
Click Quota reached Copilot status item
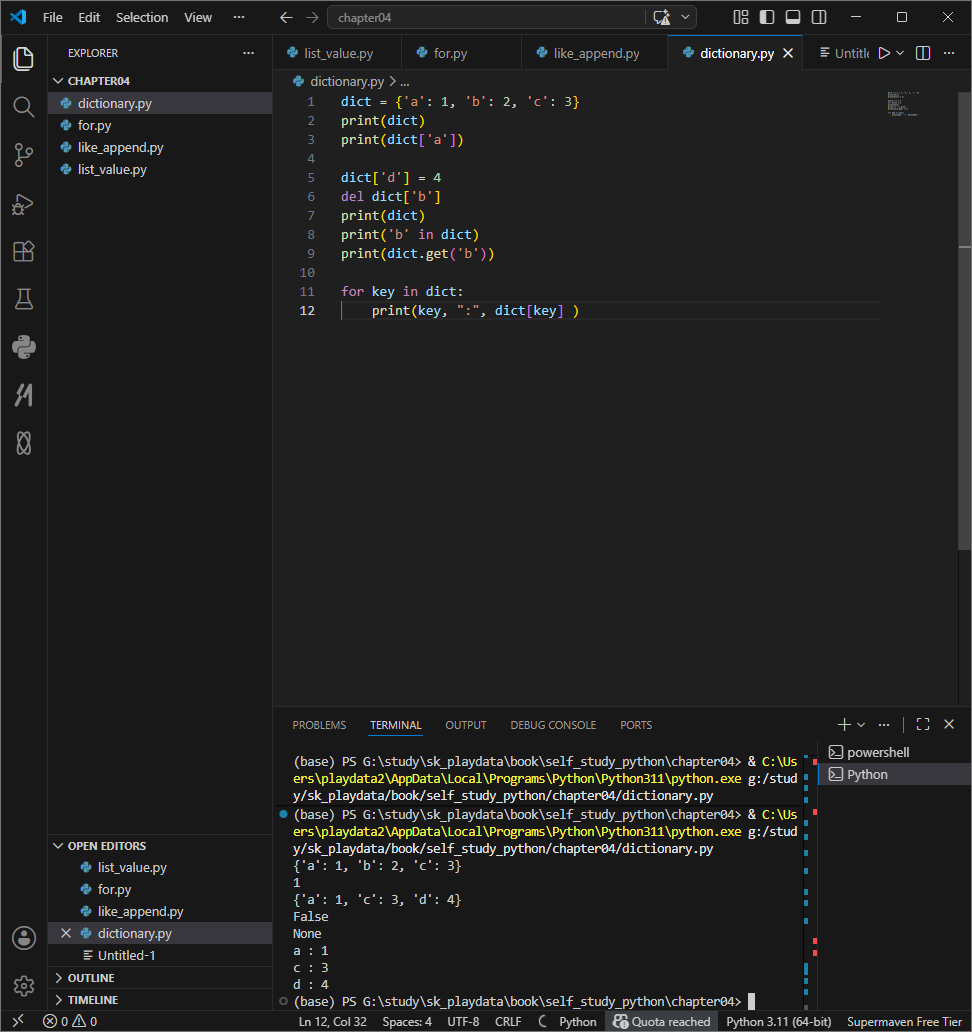[662, 1021]
